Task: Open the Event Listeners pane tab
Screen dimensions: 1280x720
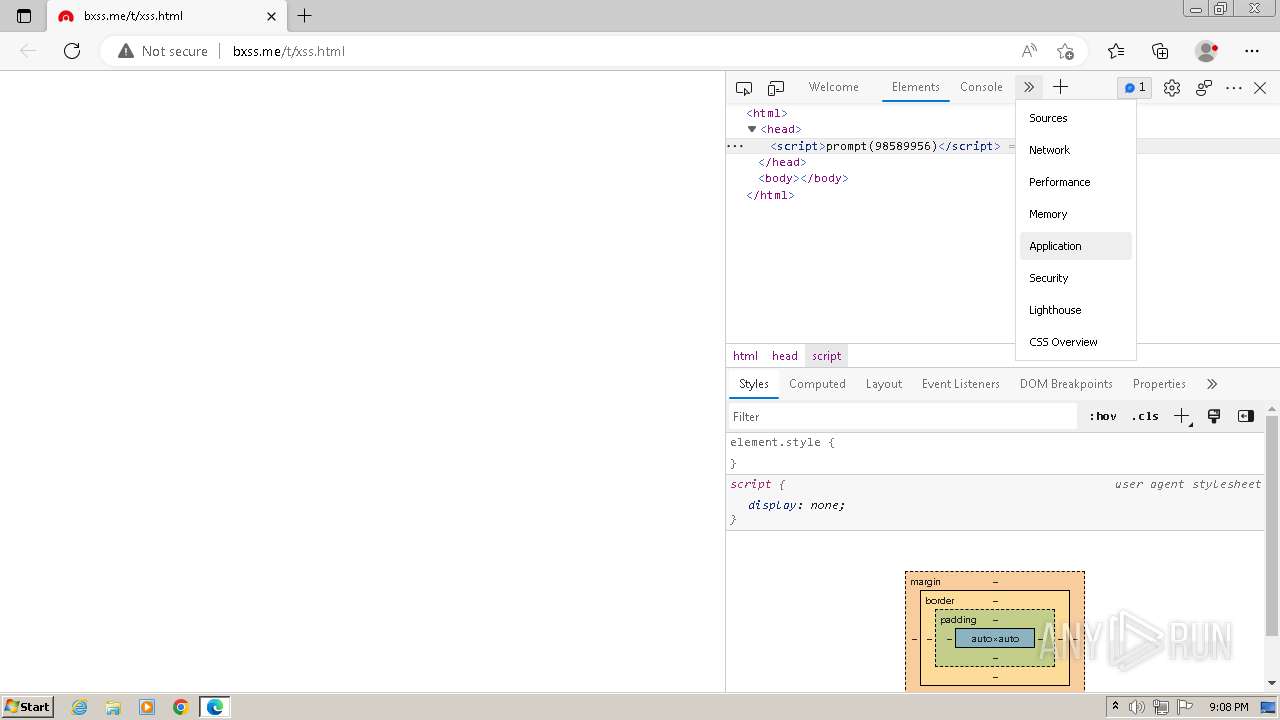Action: [961, 384]
